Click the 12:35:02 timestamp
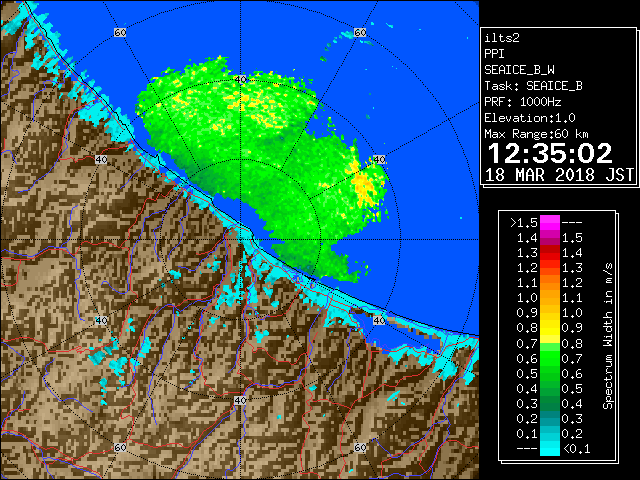The image size is (640, 480). 550,153
